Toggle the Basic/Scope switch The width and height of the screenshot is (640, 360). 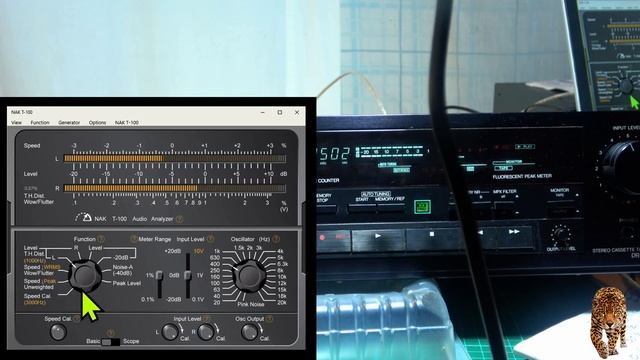click(x=110, y=342)
